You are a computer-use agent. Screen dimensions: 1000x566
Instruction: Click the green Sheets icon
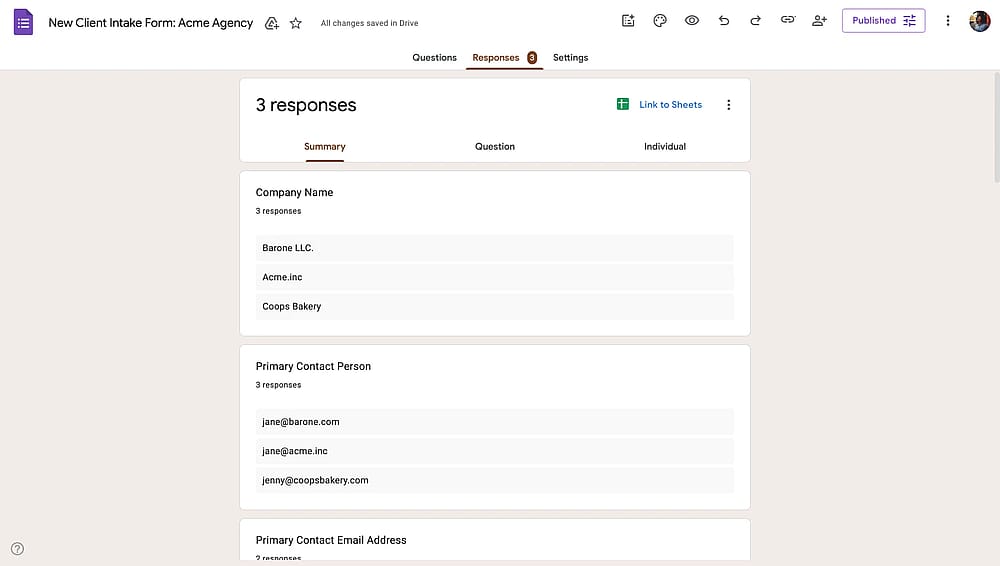[x=622, y=104]
